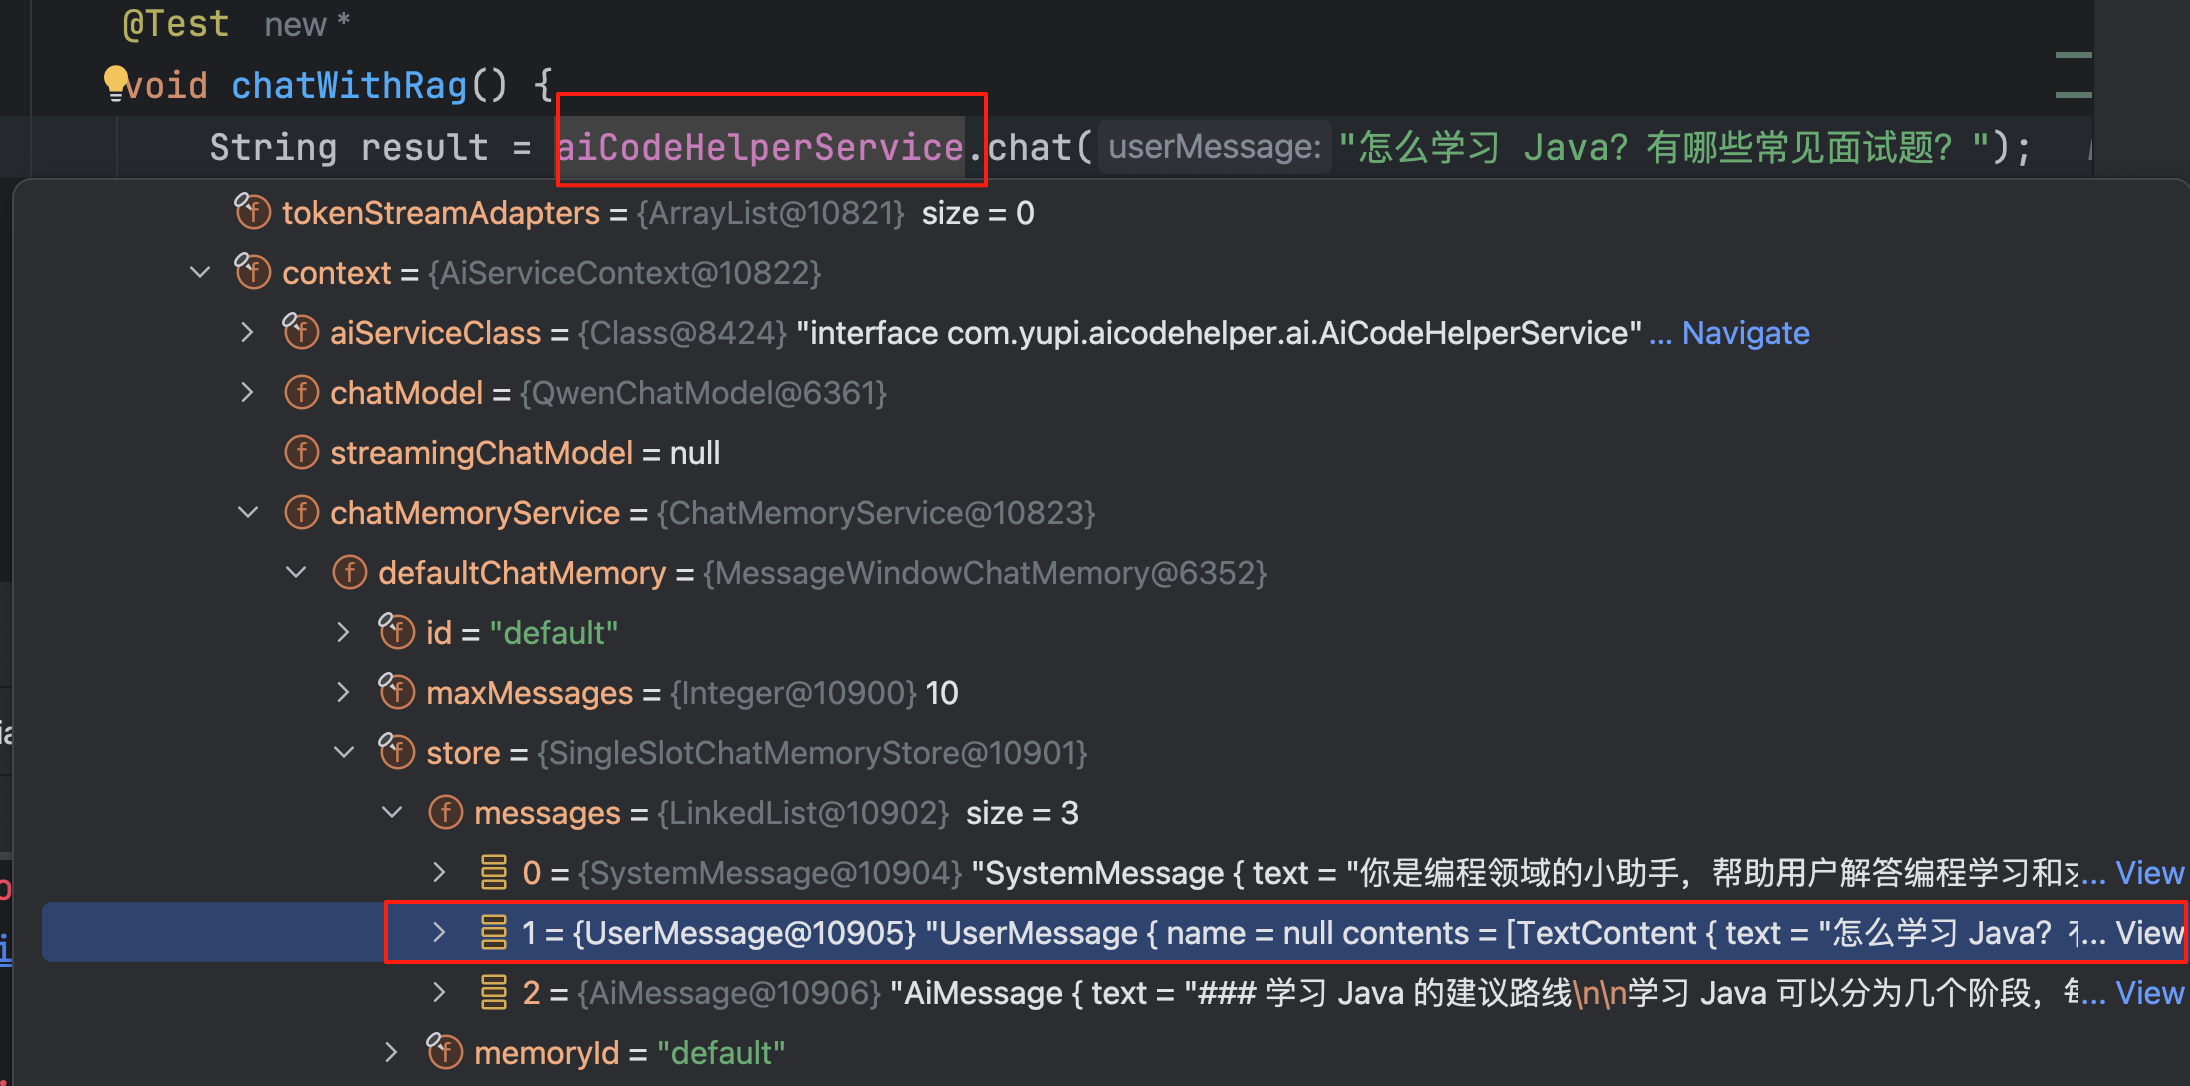Click the field icon next to tokenStreamAdapters
Image resolution: width=2190 pixels, height=1086 pixels.
click(x=253, y=211)
